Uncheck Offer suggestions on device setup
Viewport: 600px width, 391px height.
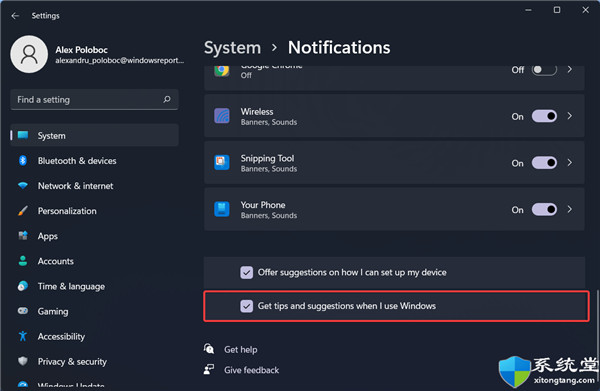click(x=246, y=272)
